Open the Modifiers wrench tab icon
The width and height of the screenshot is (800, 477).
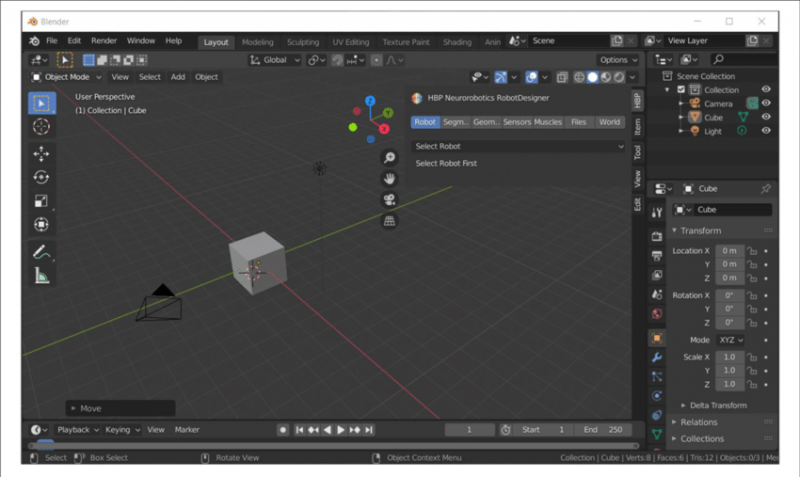(657, 357)
